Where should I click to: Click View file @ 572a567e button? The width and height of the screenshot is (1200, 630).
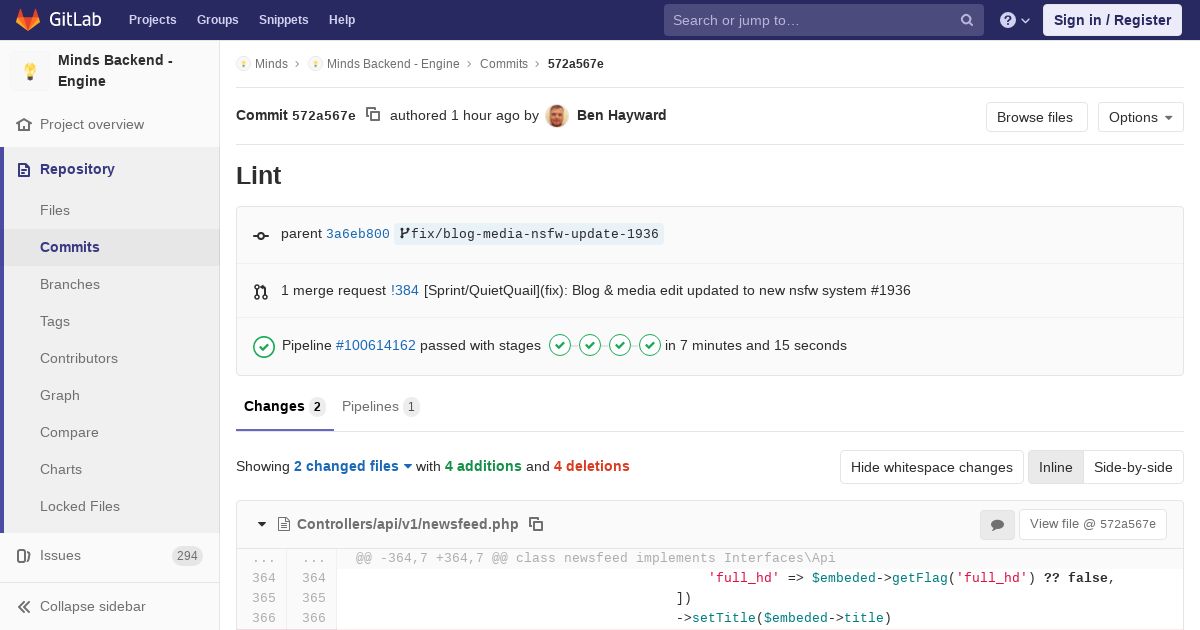coord(1092,524)
